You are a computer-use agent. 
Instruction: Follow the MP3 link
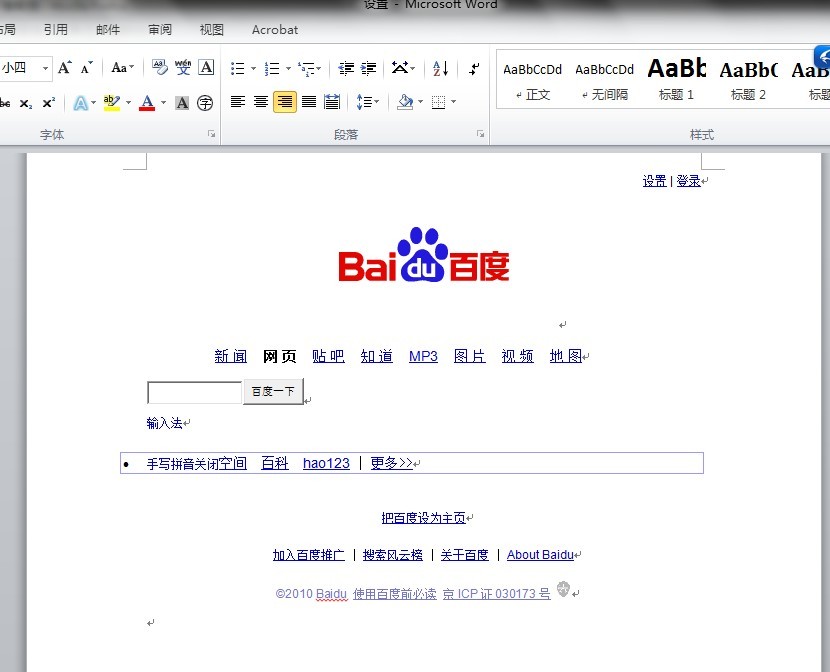[423, 356]
